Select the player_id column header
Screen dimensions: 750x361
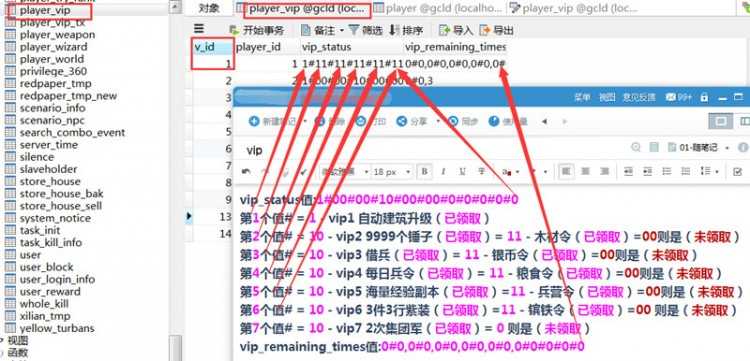click(258, 47)
